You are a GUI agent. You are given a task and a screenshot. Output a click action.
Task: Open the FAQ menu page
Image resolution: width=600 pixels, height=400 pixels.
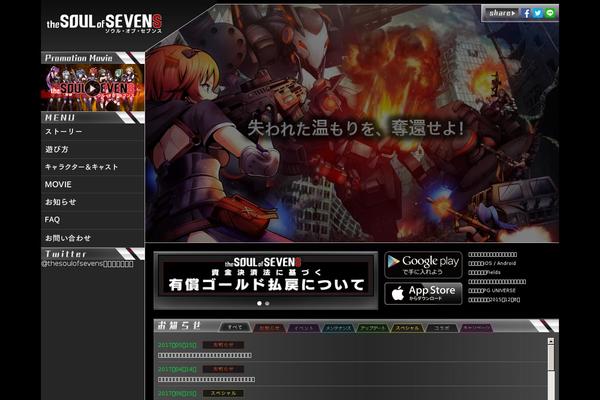[x=93, y=220]
